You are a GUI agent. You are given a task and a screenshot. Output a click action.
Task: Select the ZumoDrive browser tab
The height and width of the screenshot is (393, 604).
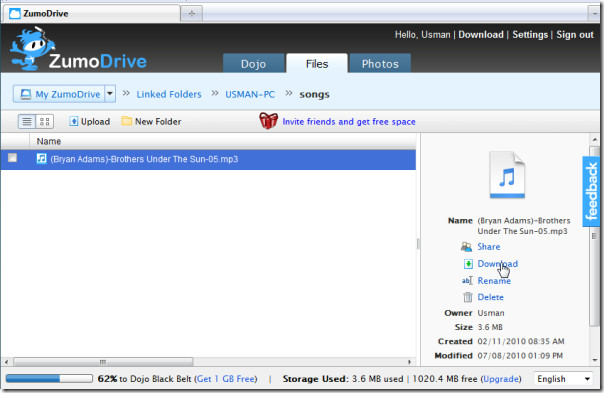coord(92,14)
